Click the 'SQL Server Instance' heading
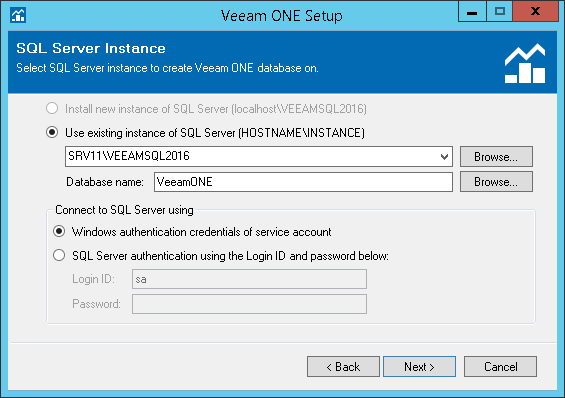Image resolution: width=565 pixels, height=398 pixels. (x=91, y=48)
